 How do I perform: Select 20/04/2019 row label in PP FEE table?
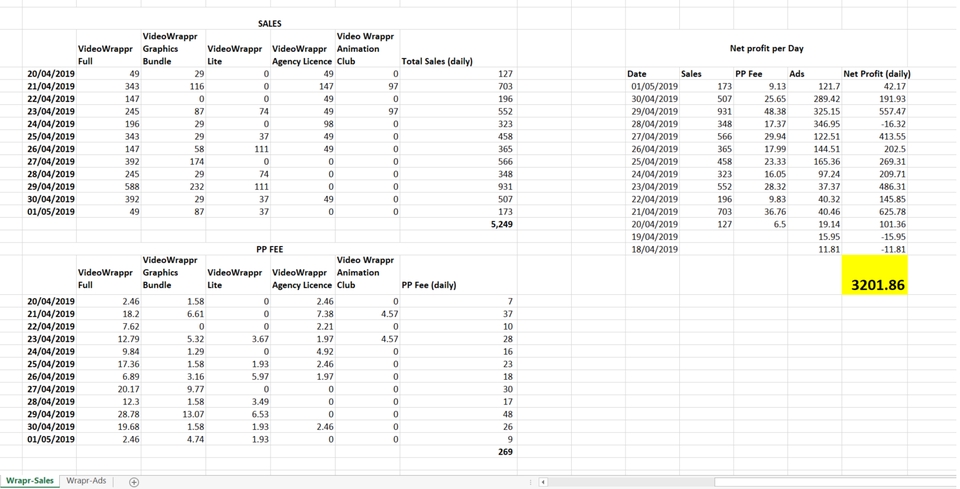pyautogui.click(x=50, y=301)
